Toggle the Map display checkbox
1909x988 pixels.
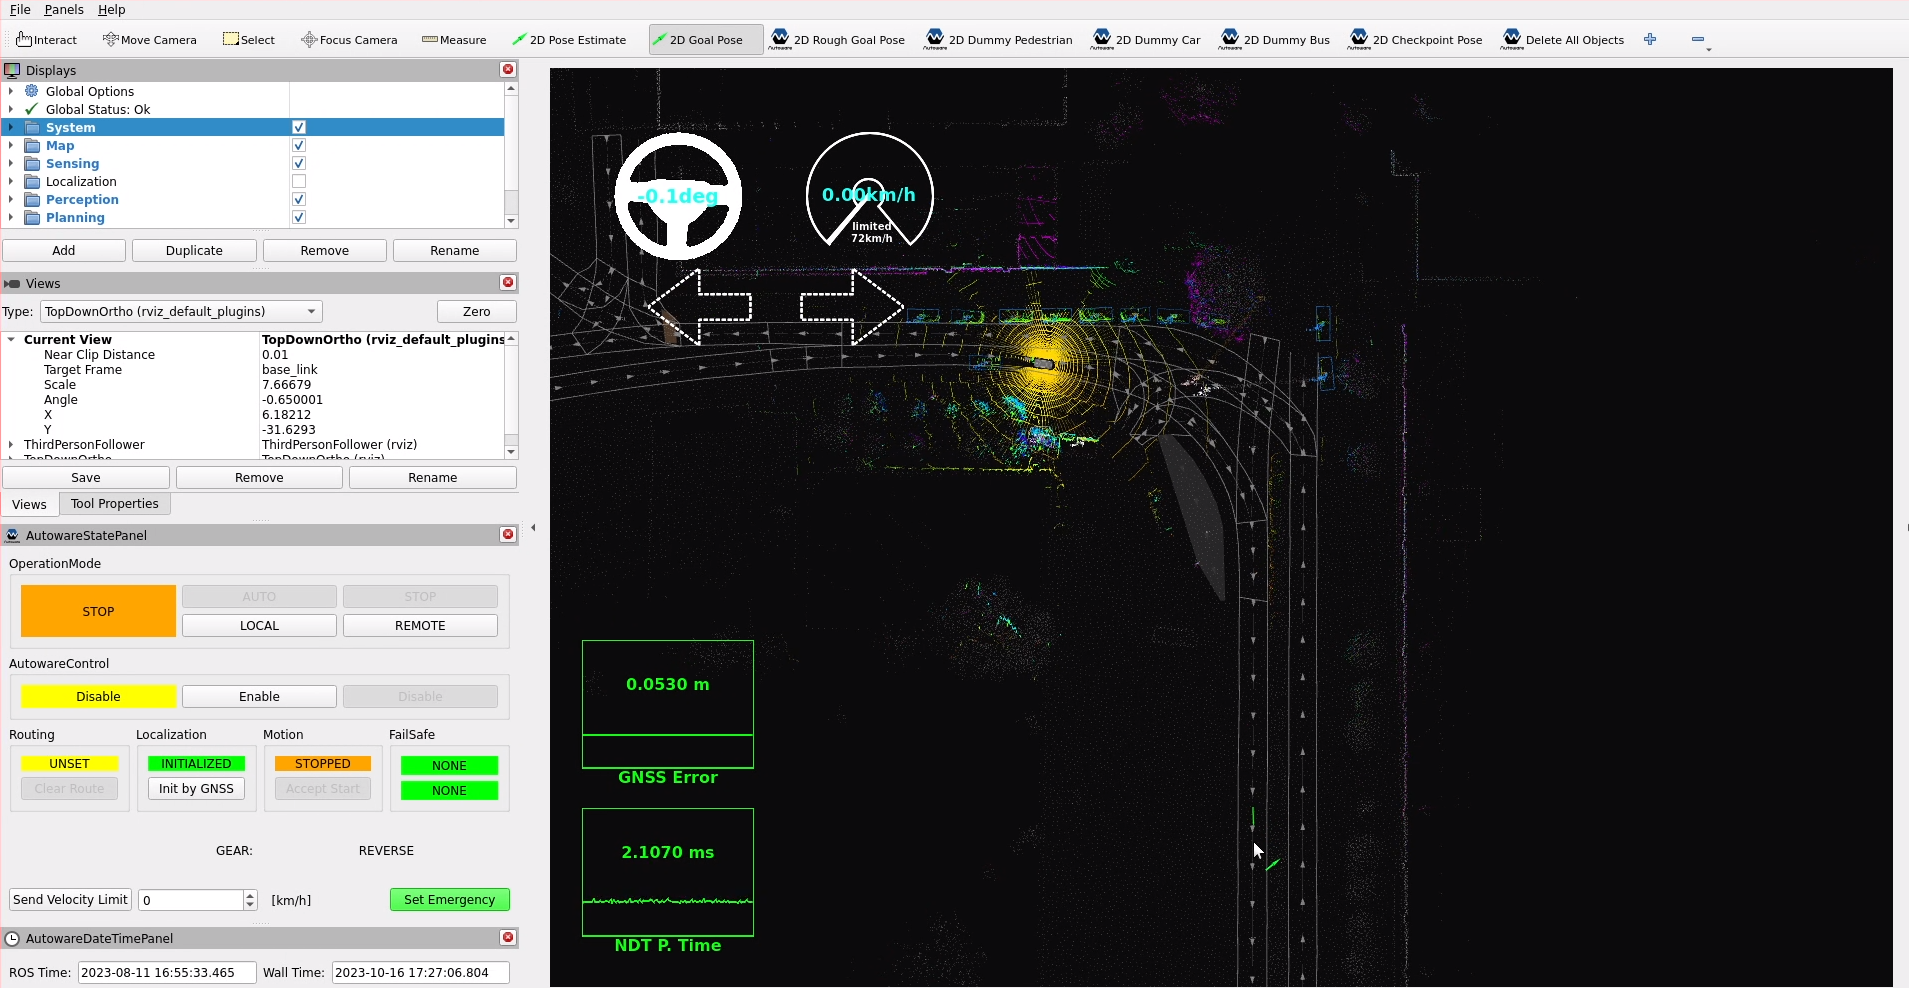coord(299,146)
